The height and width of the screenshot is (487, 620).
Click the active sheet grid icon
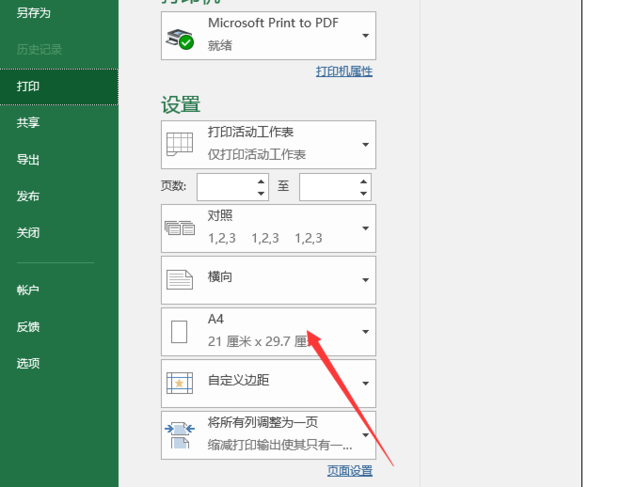(180, 144)
